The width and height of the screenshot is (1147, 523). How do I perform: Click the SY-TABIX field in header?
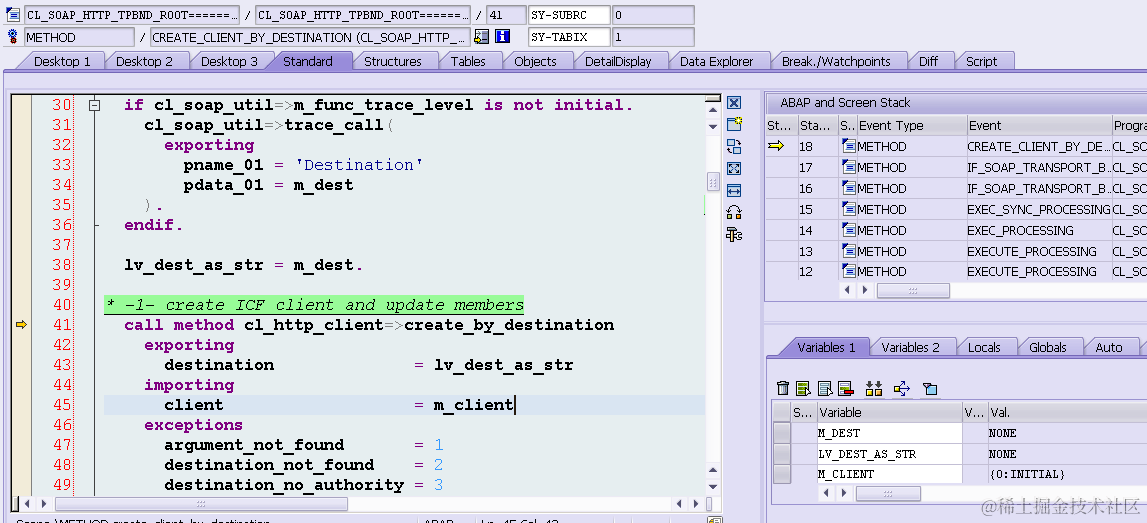pyautogui.click(x=568, y=37)
